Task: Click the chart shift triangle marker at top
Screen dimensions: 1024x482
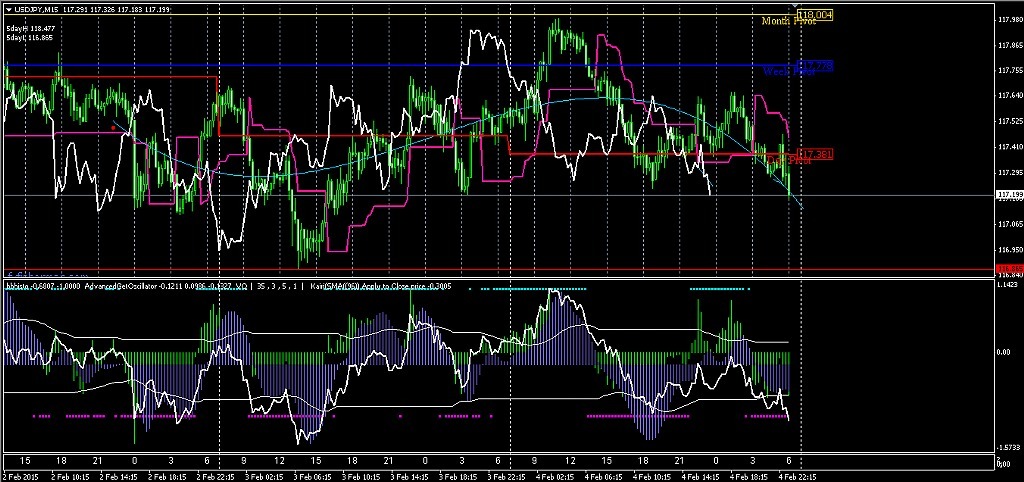Action: (794, 7)
